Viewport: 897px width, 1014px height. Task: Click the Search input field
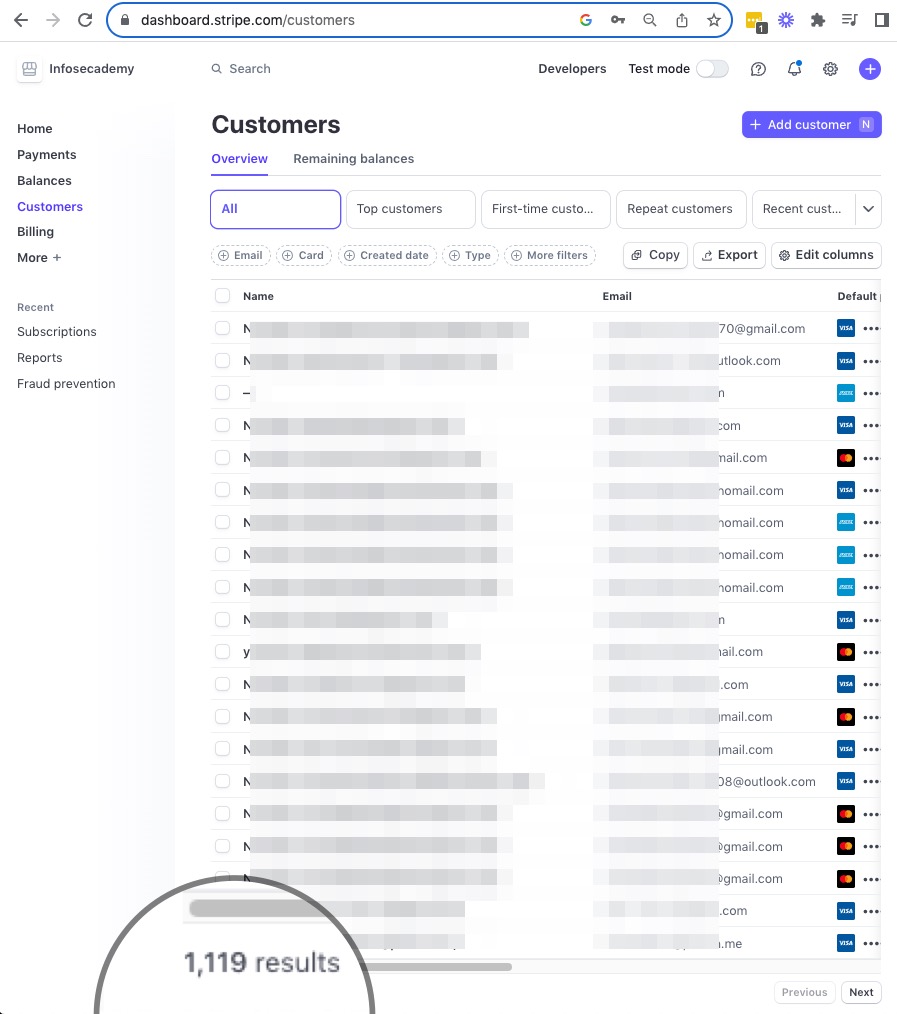click(250, 69)
